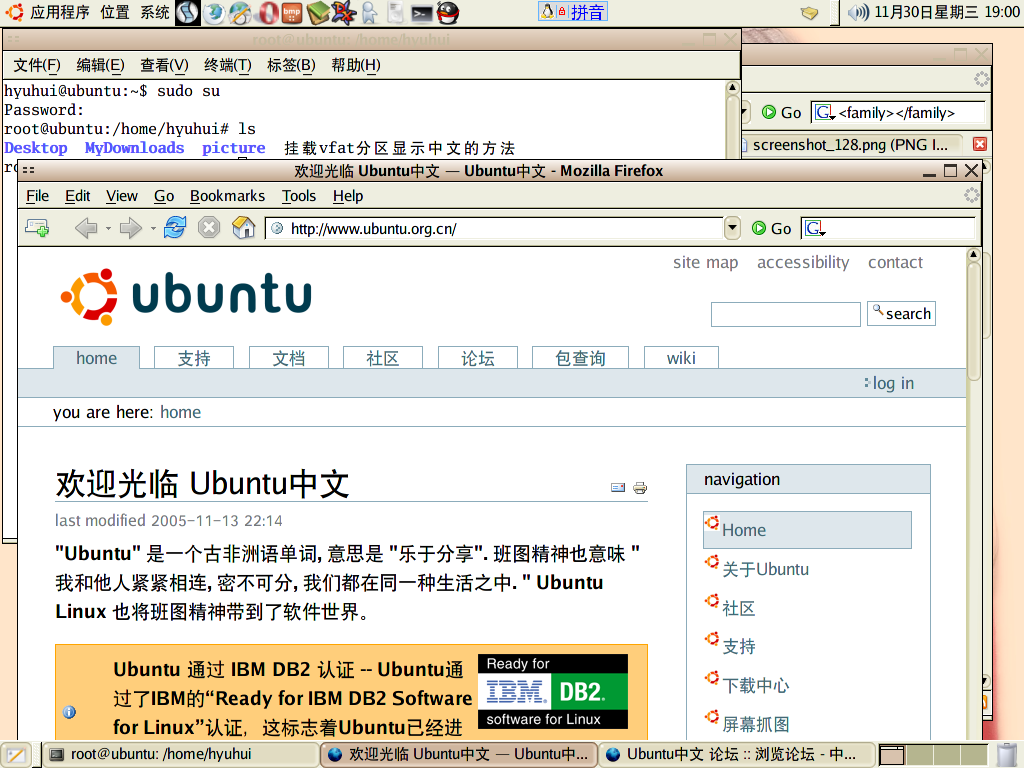The height and width of the screenshot is (768, 1024).
Task: Click Firefox new tab toolbar icon
Action: (37, 228)
